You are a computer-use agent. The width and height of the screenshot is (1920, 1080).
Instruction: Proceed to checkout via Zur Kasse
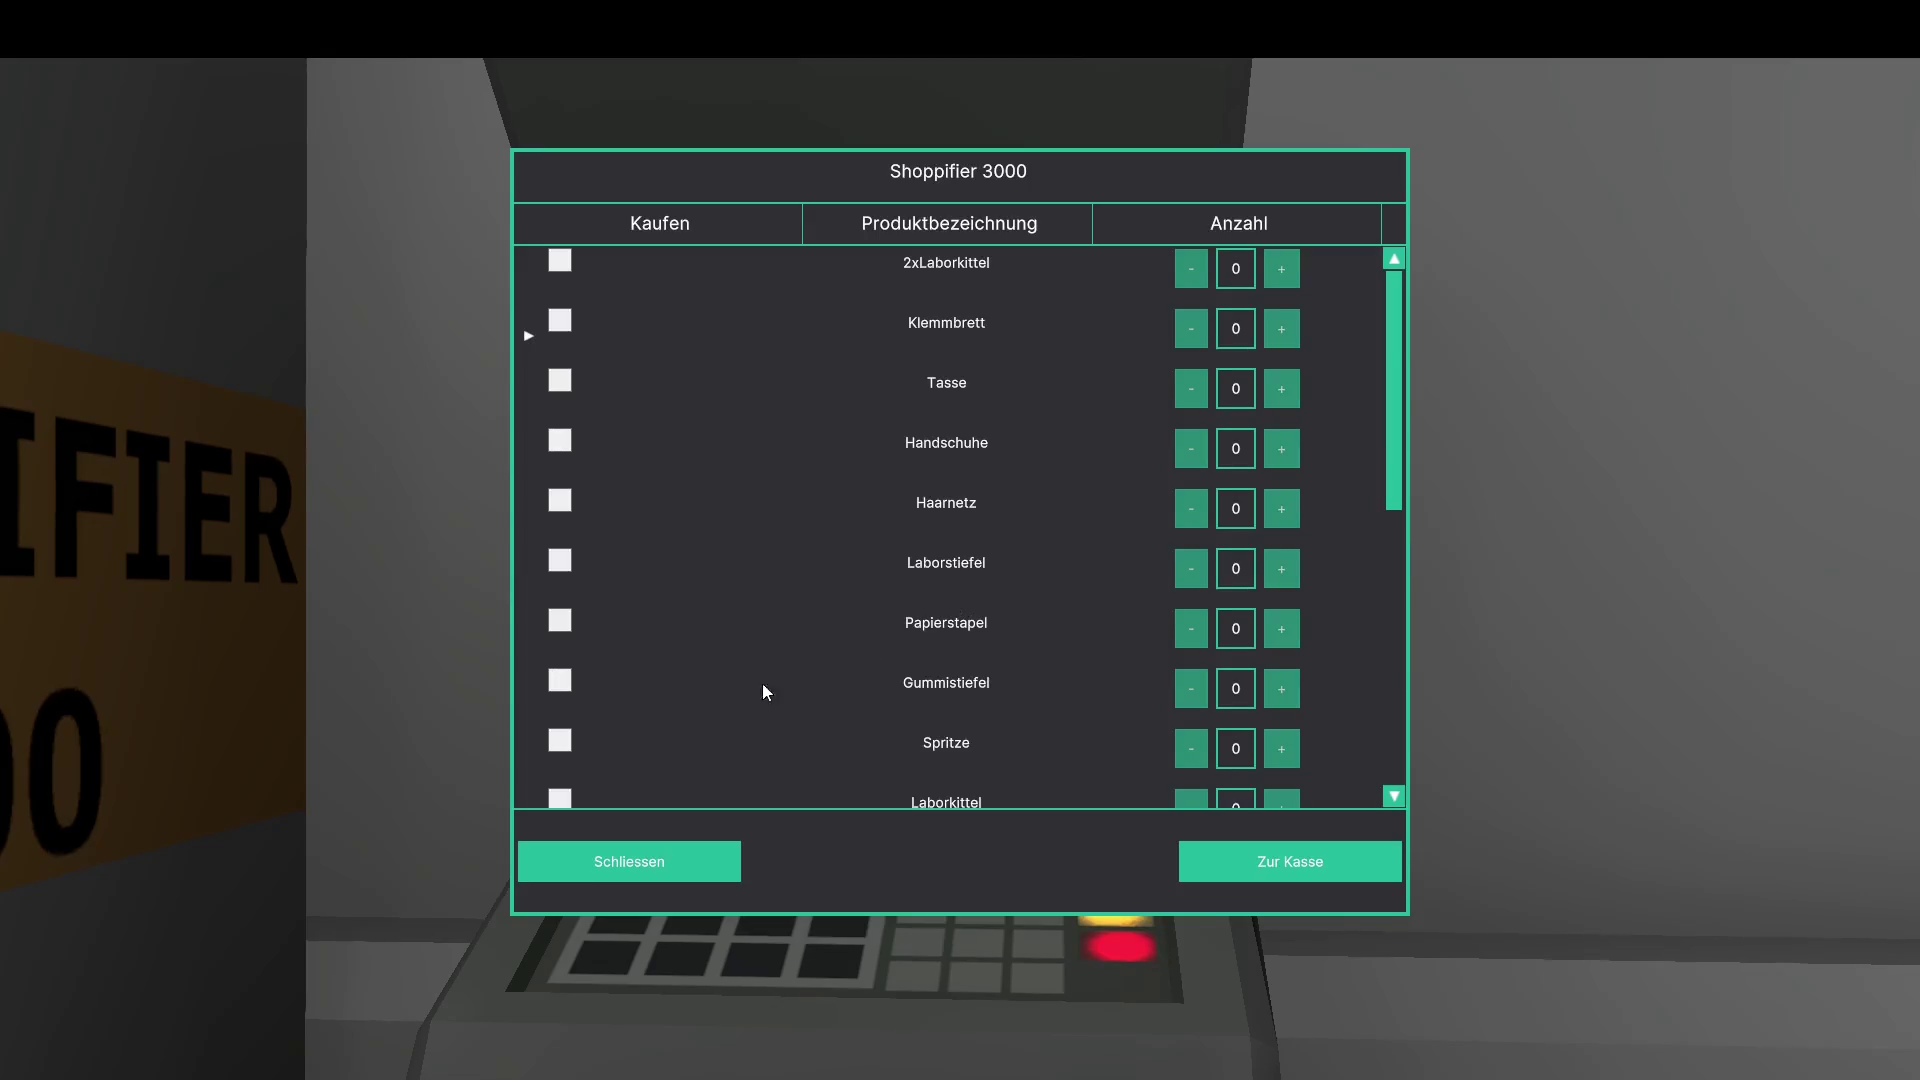click(x=1289, y=862)
